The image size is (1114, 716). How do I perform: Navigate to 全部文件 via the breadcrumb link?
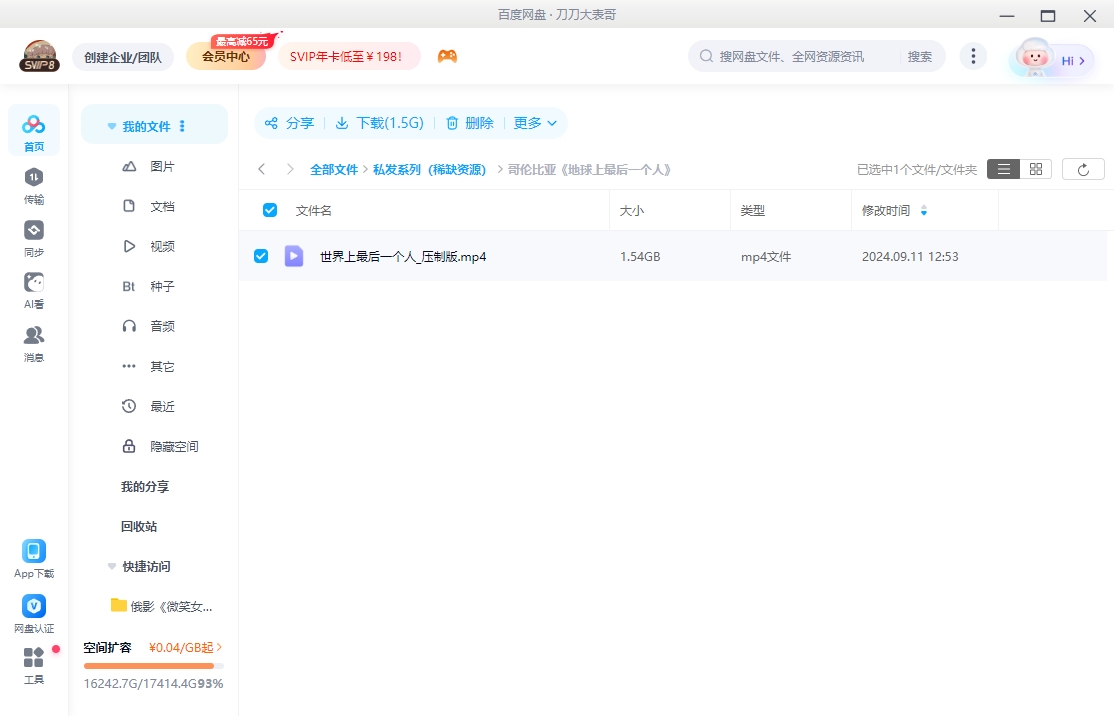[335, 169]
